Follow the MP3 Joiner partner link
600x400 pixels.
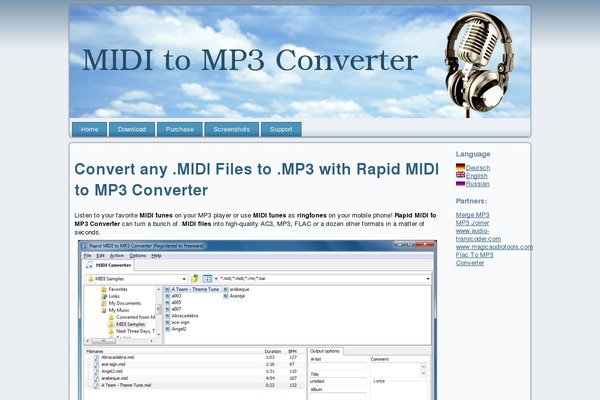click(x=473, y=223)
